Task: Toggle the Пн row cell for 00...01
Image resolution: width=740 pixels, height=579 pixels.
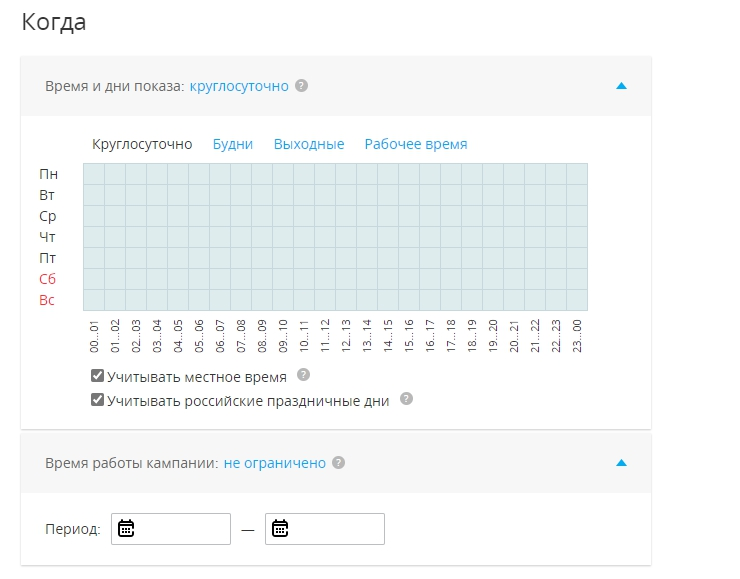Action: tap(94, 174)
